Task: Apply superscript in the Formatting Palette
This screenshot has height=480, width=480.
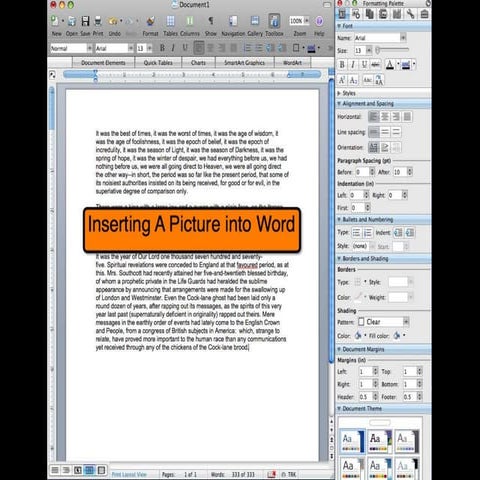Action: (x=342, y=80)
